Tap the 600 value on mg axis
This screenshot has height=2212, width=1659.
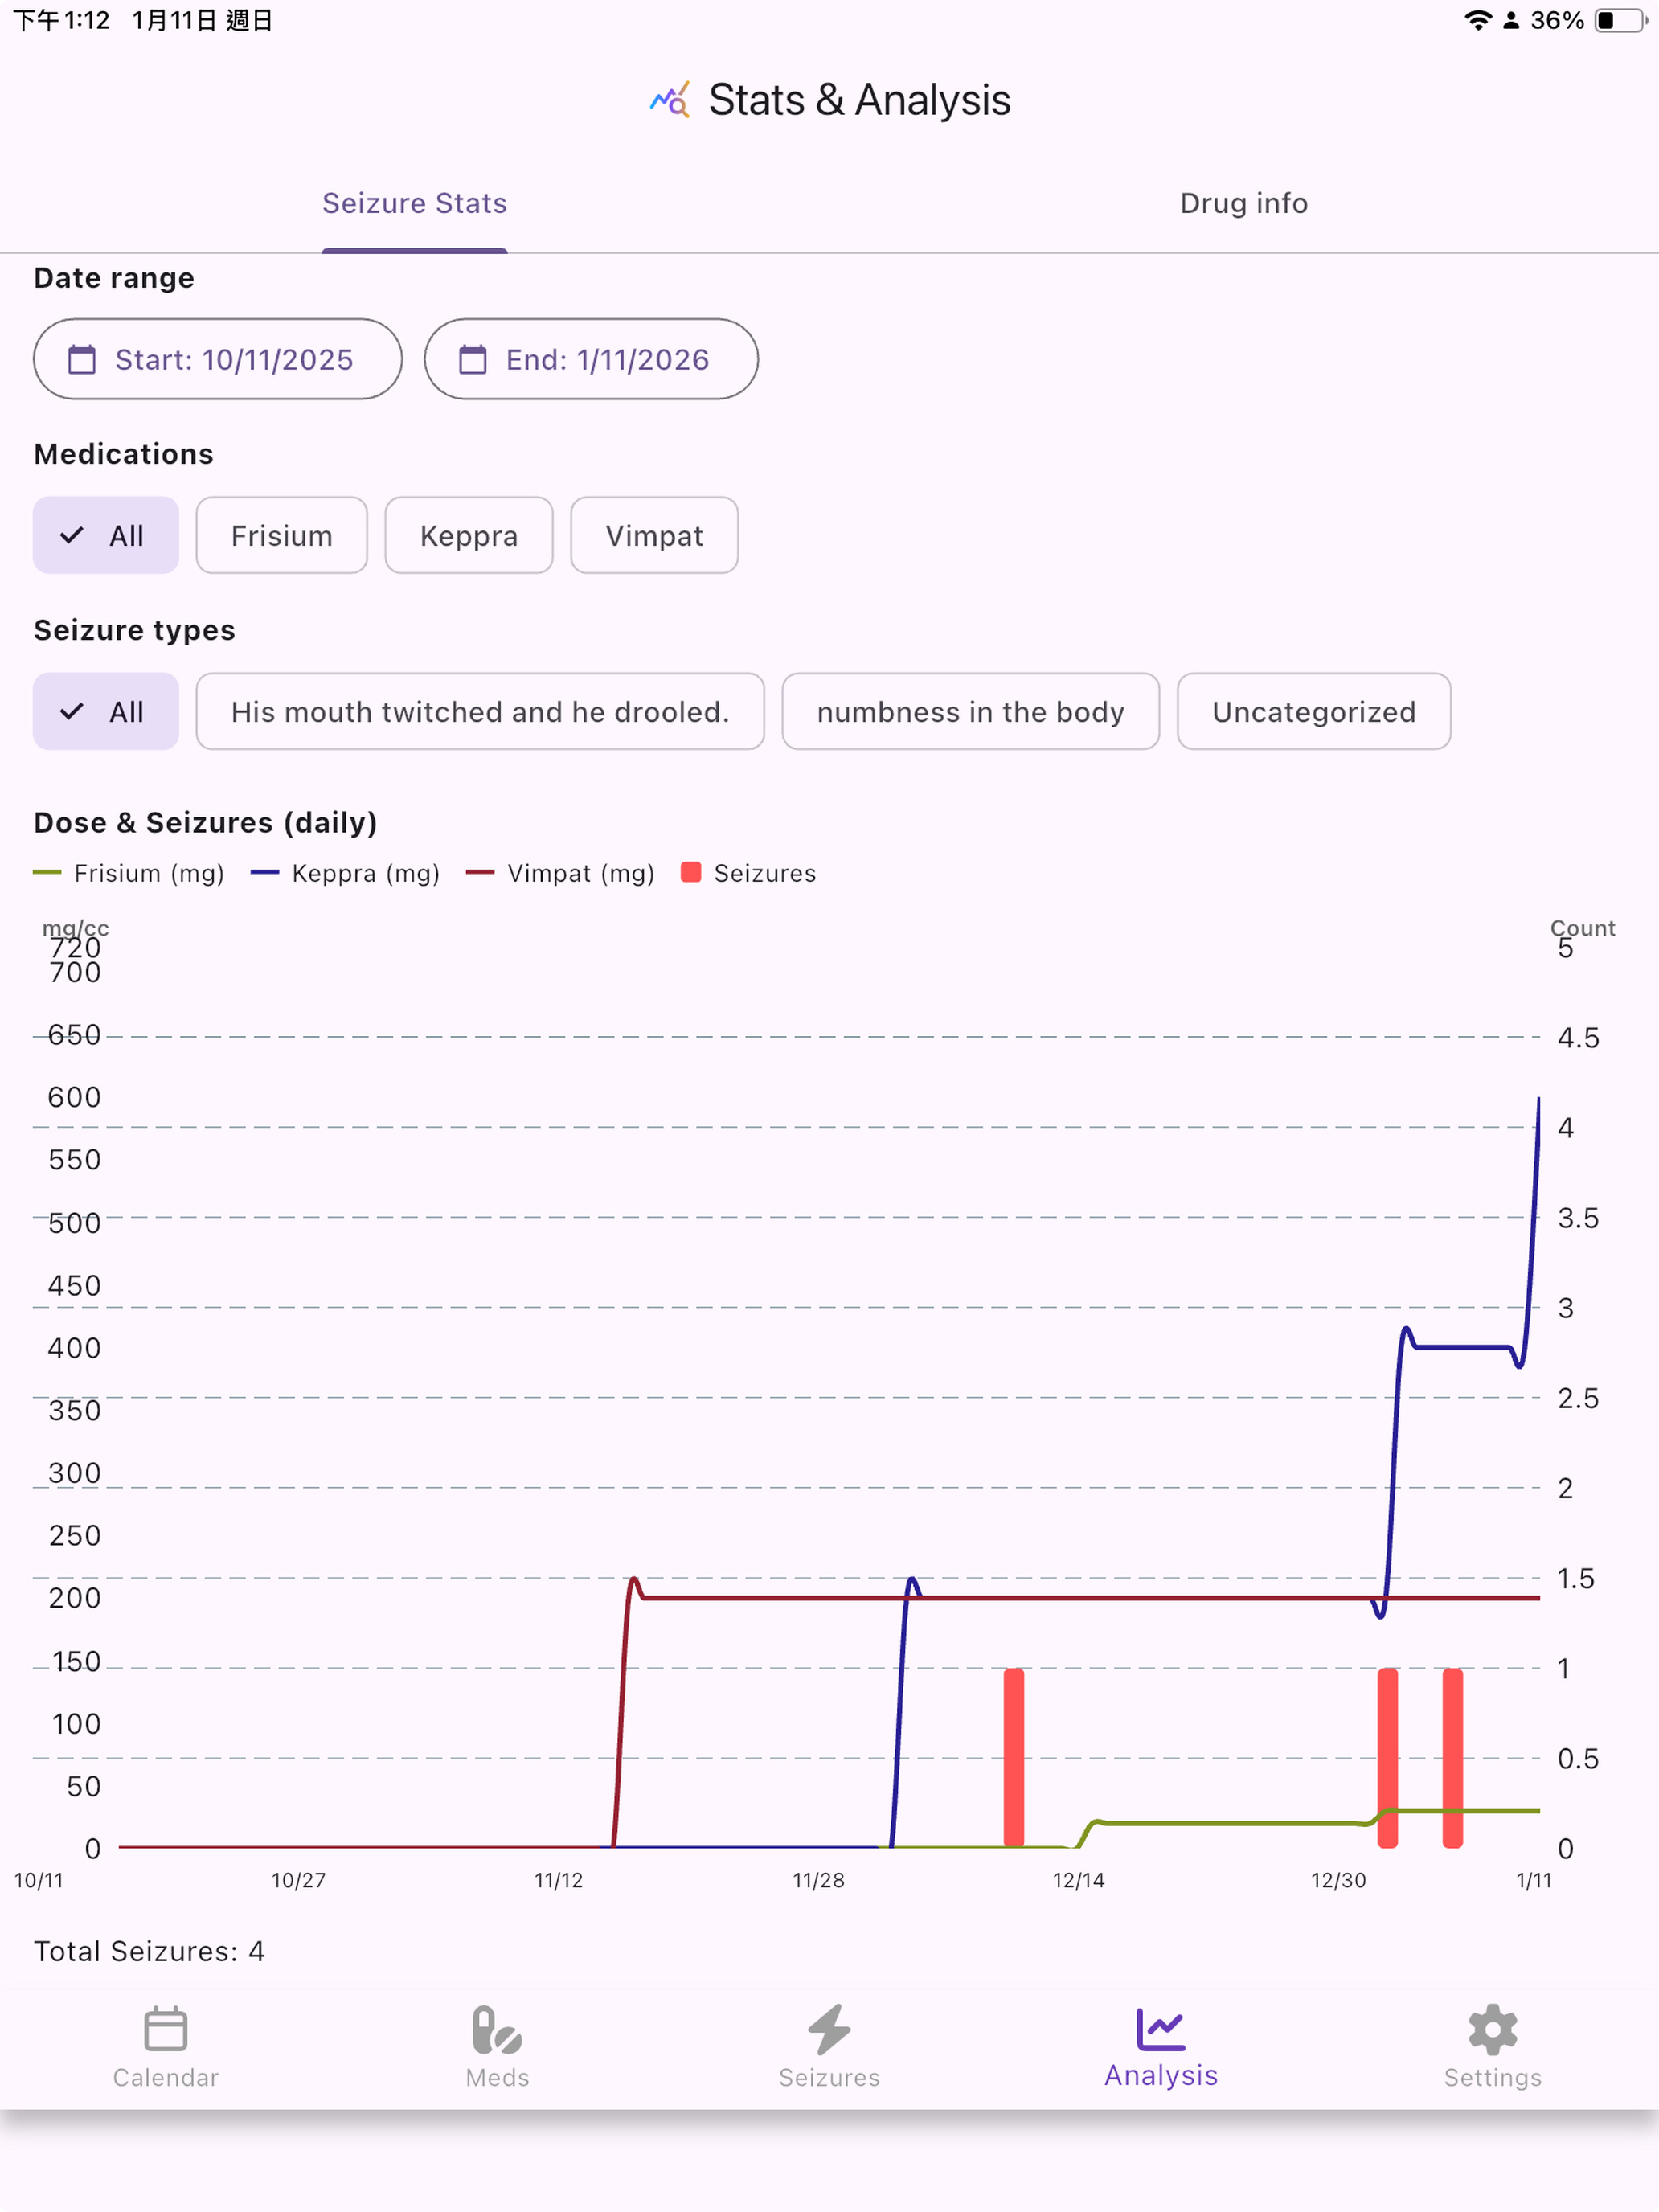(x=74, y=1097)
